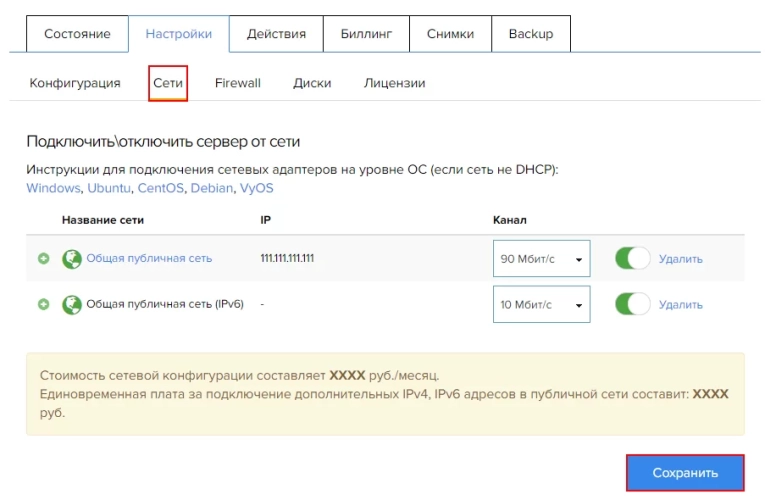Screen dimensions: 765x499
Task: Switch to the Настройки tab
Action: tap(179, 34)
